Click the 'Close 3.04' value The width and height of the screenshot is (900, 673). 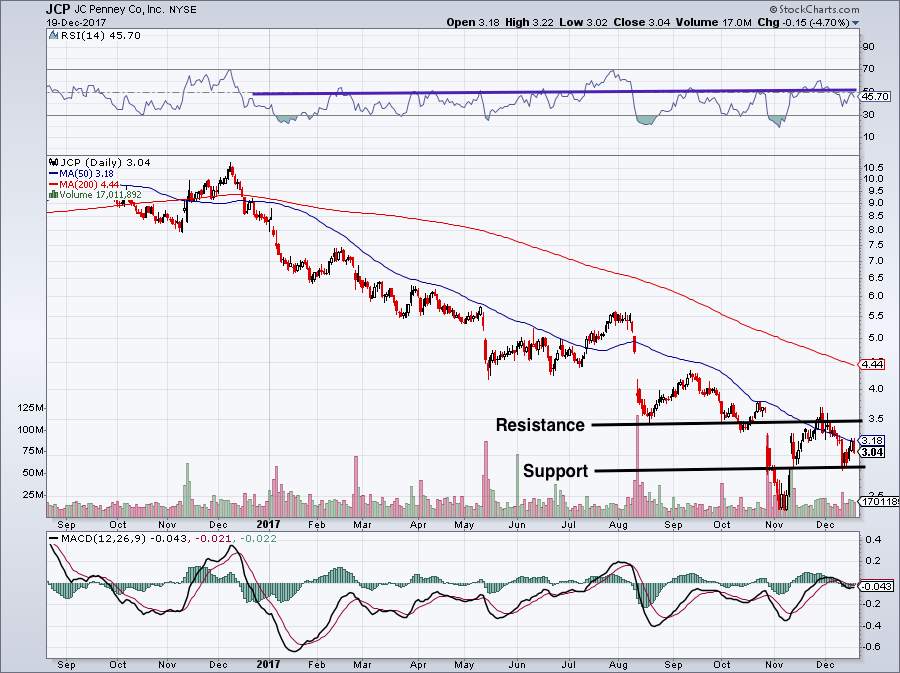[x=641, y=22]
